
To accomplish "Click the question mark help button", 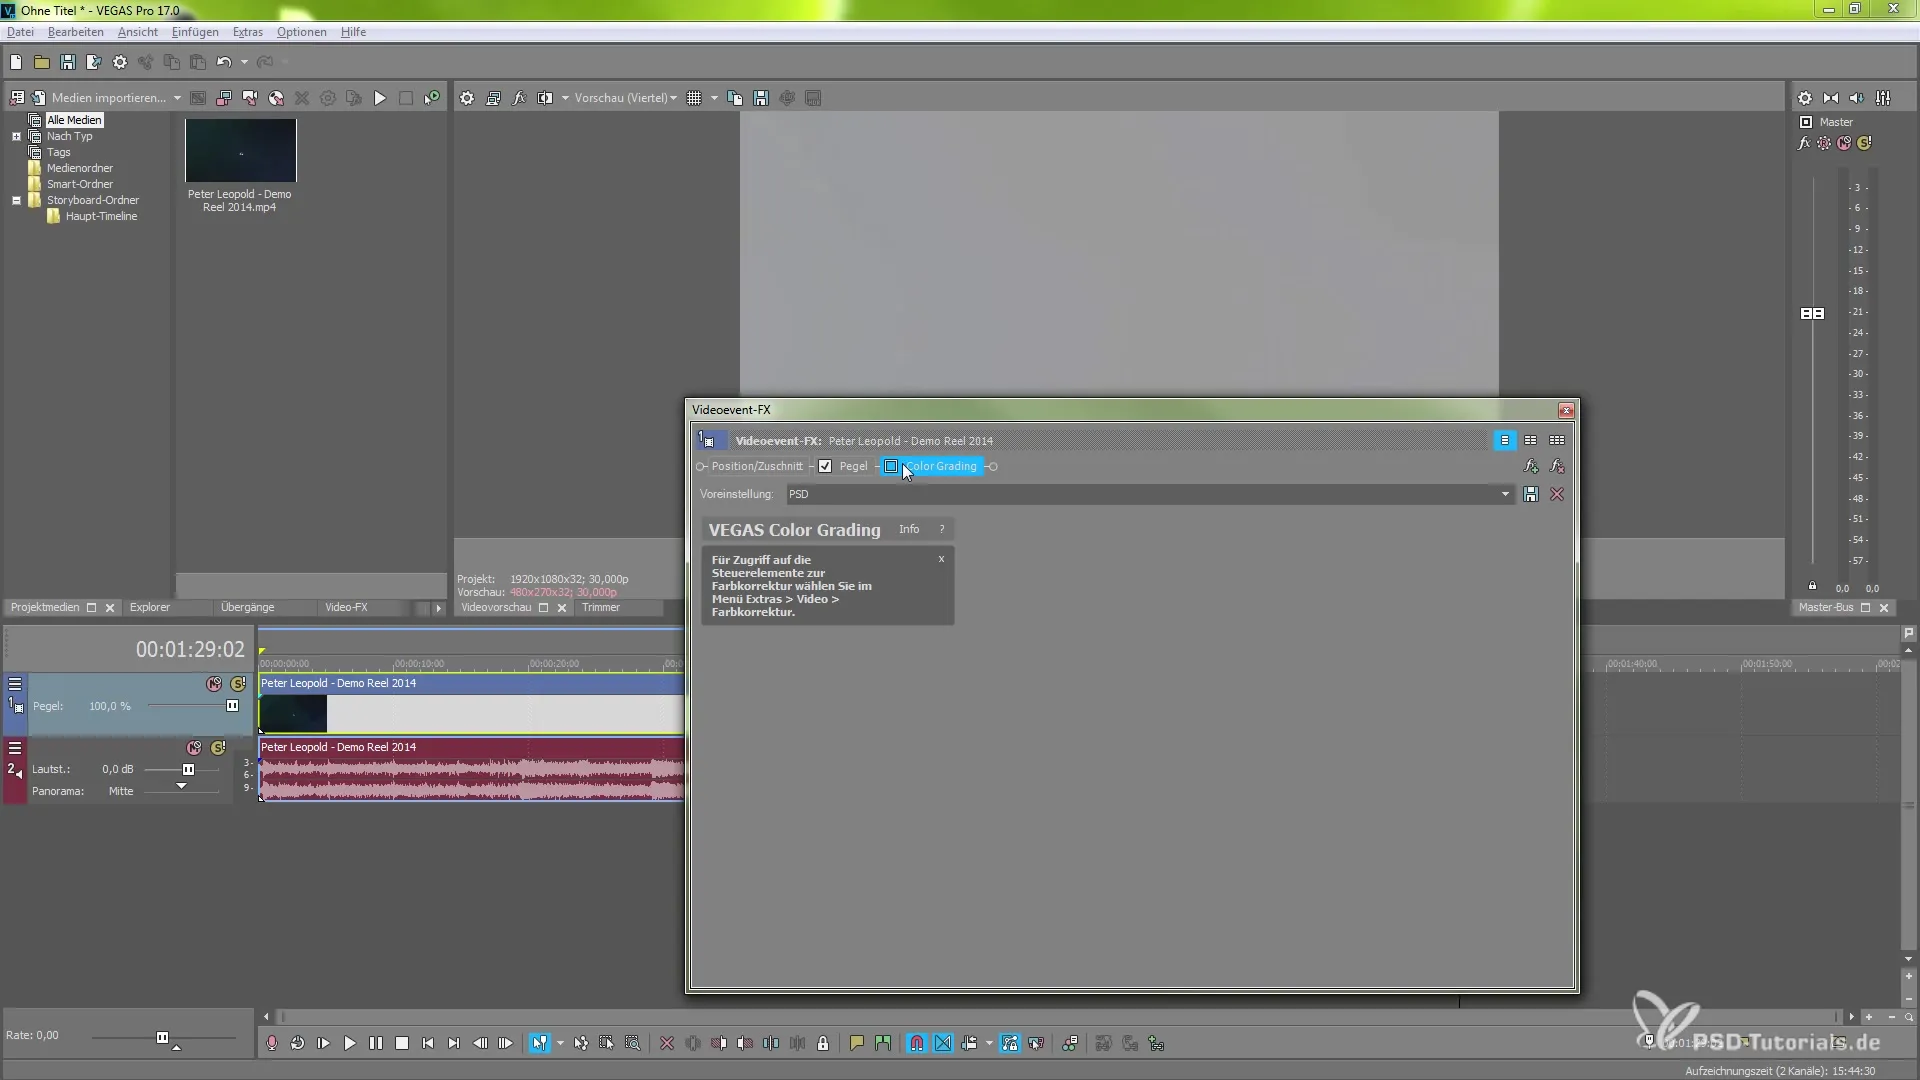I will [941, 529].
